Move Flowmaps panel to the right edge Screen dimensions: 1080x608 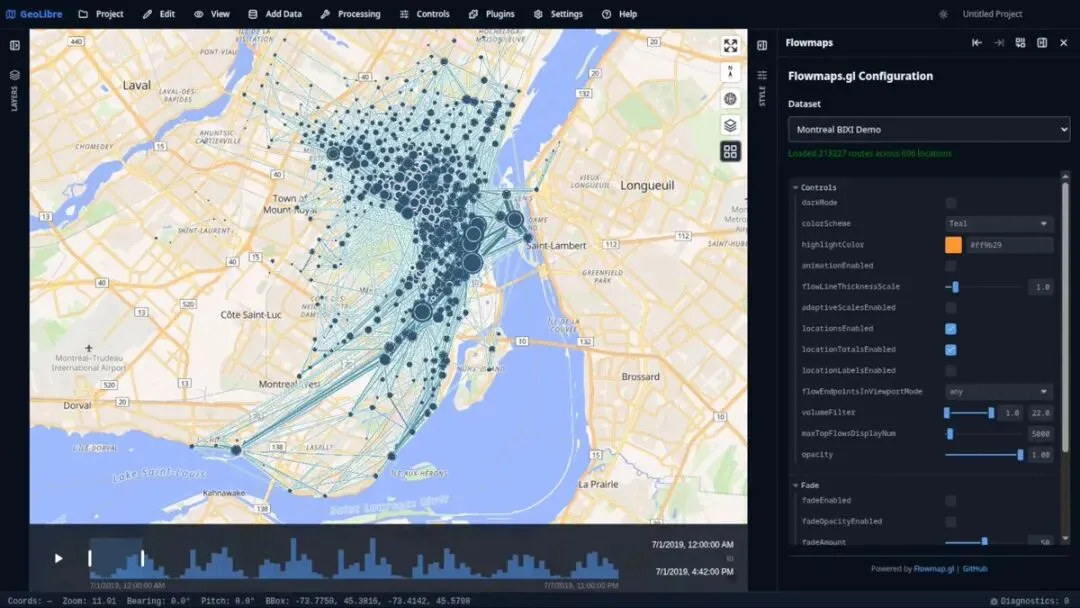click(x=999, y=43)
